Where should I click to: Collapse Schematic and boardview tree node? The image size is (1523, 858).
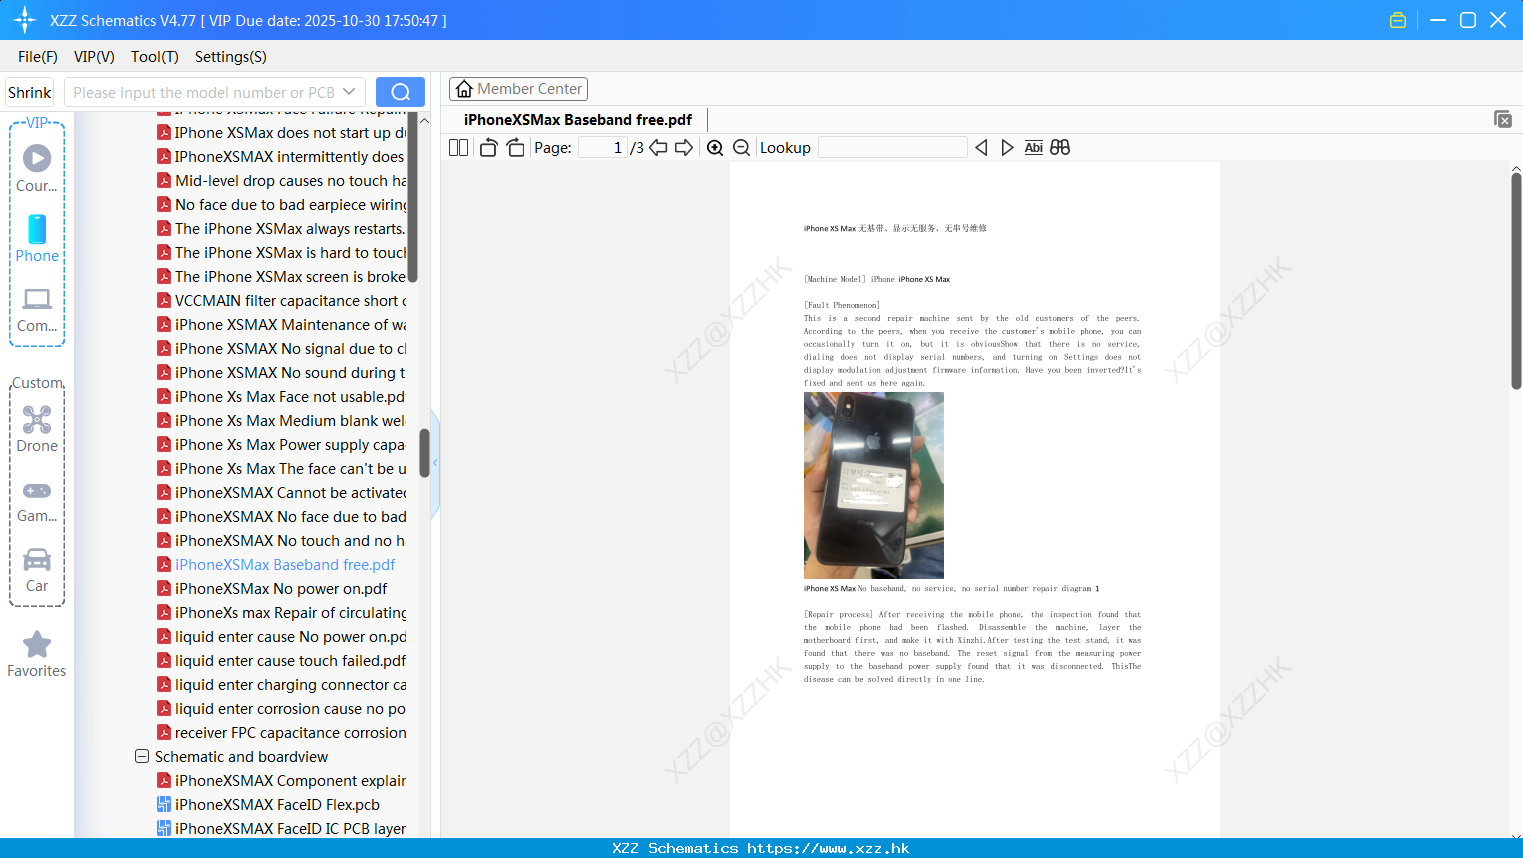(142, 757)
